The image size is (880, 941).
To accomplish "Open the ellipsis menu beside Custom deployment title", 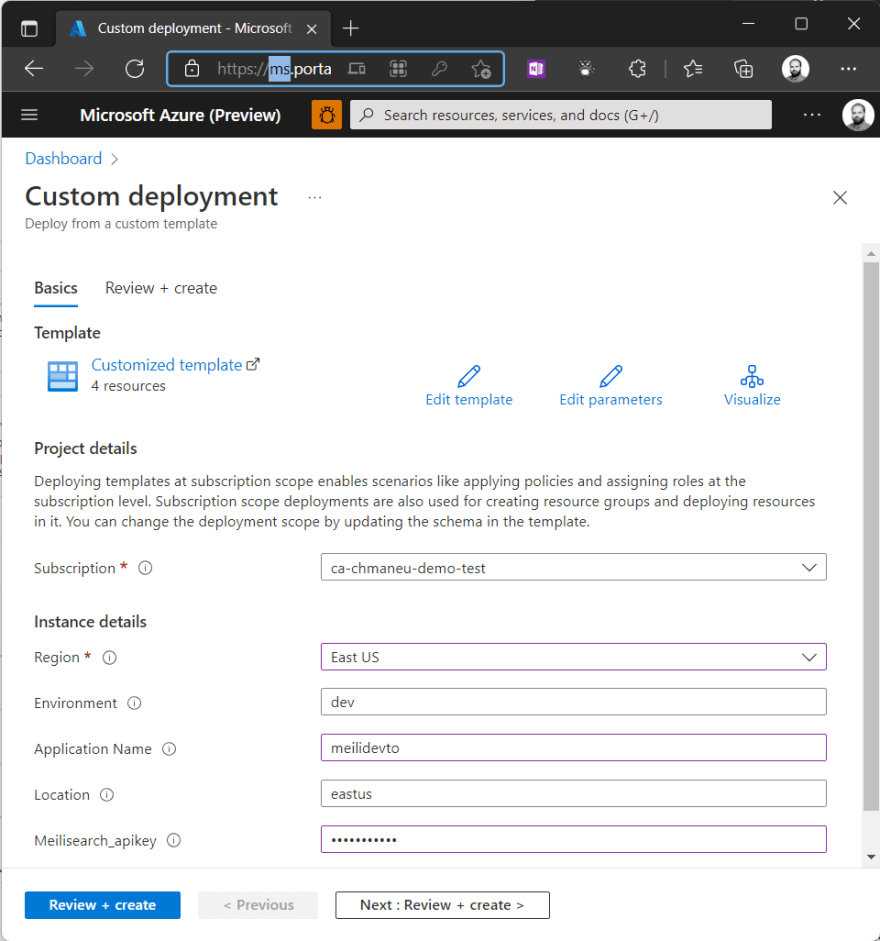I will 315,197.
